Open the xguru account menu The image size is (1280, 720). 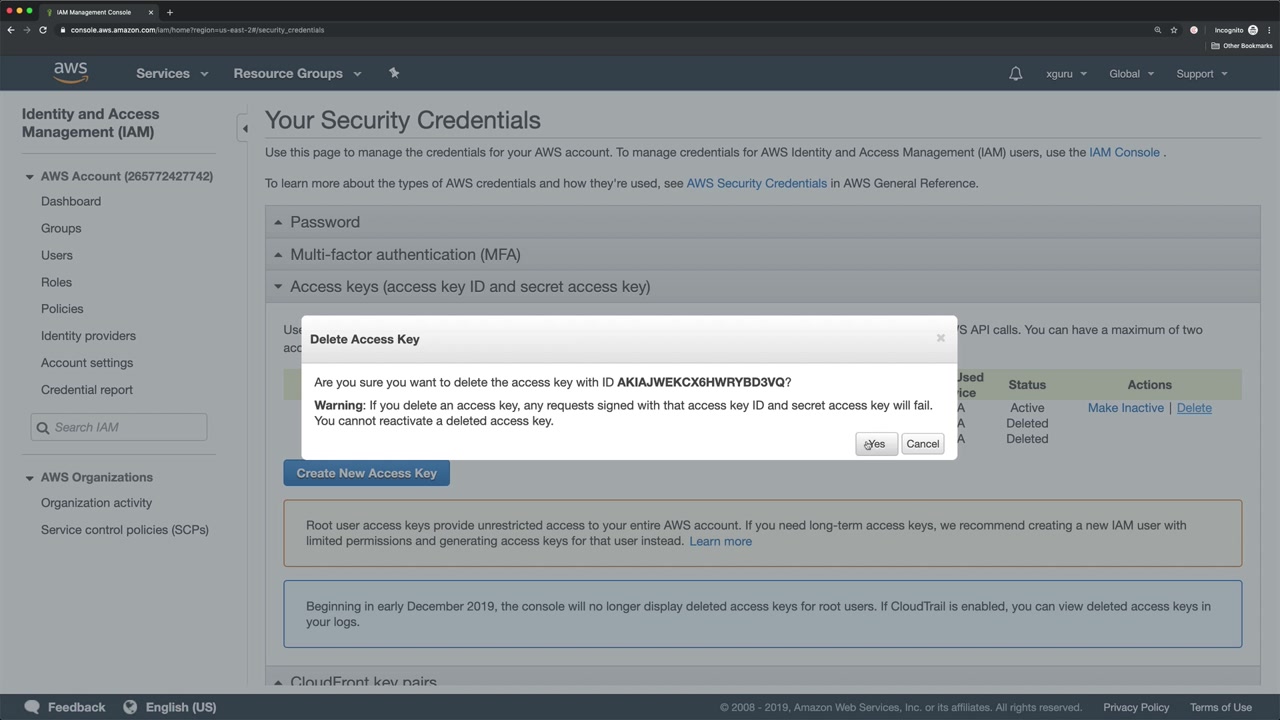1066,74
